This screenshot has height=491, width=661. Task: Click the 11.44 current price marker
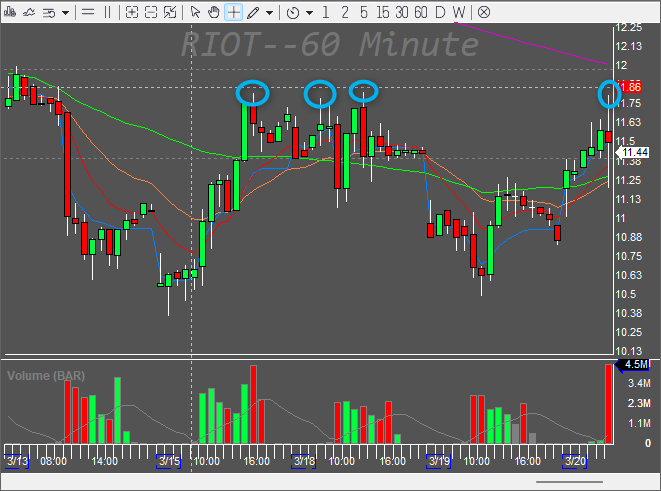pyautogui.click(x=633, y=153)
